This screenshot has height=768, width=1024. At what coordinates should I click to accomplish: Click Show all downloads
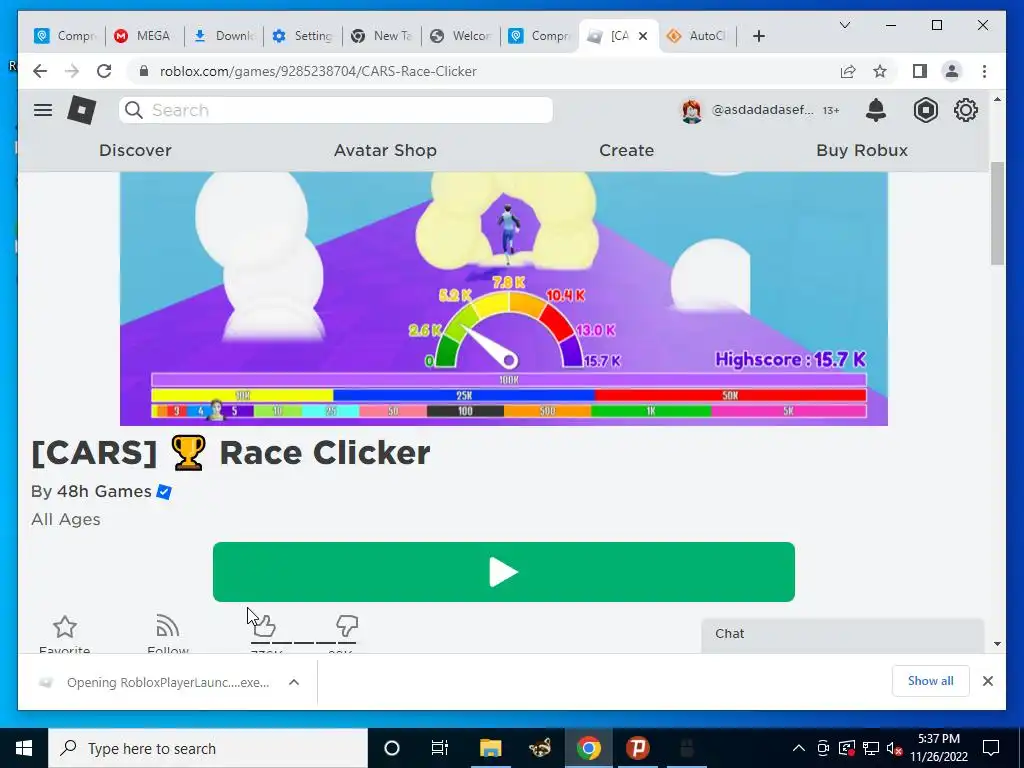[931, 681]
